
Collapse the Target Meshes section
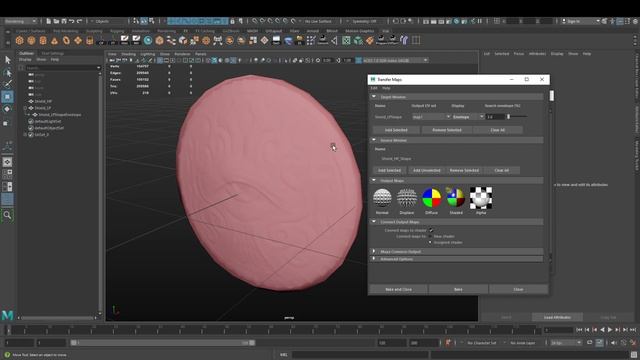point(374,97)
